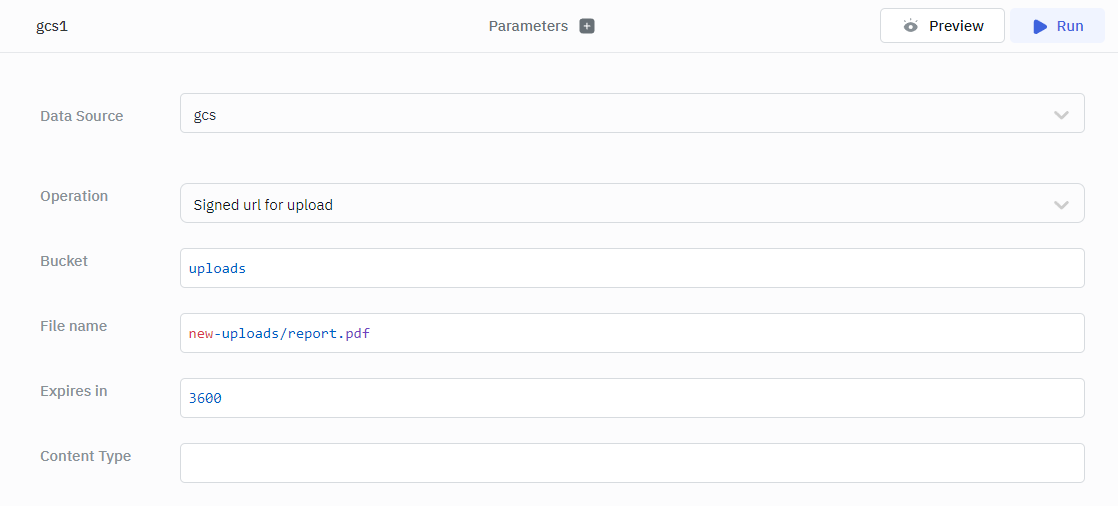Click the Content Type label
This screenshot has width=1118, height=506.
85,456
